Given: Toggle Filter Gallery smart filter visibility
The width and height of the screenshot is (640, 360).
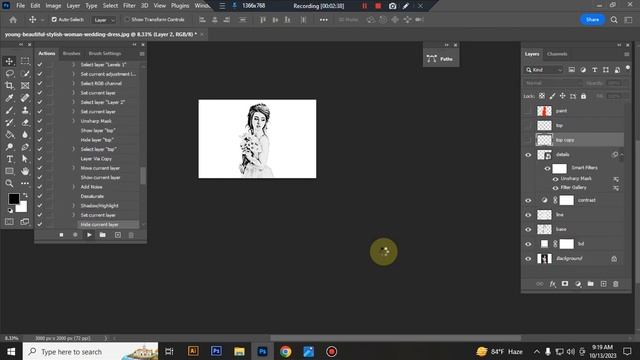Looking at the screenshot, I should tap(556, 188).
